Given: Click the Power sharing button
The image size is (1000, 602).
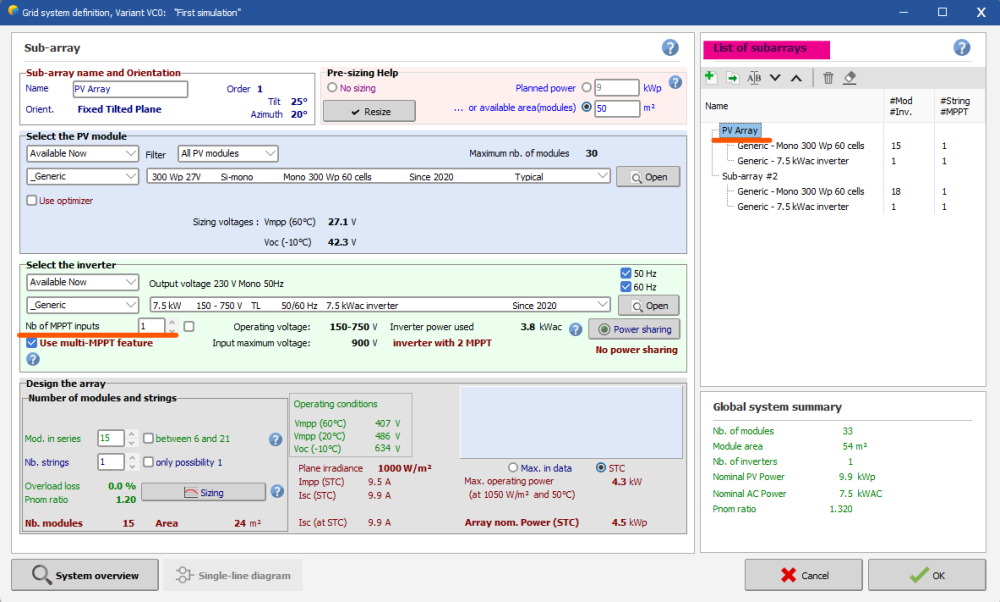Looking at the screenshot, I should coord(633,329).
